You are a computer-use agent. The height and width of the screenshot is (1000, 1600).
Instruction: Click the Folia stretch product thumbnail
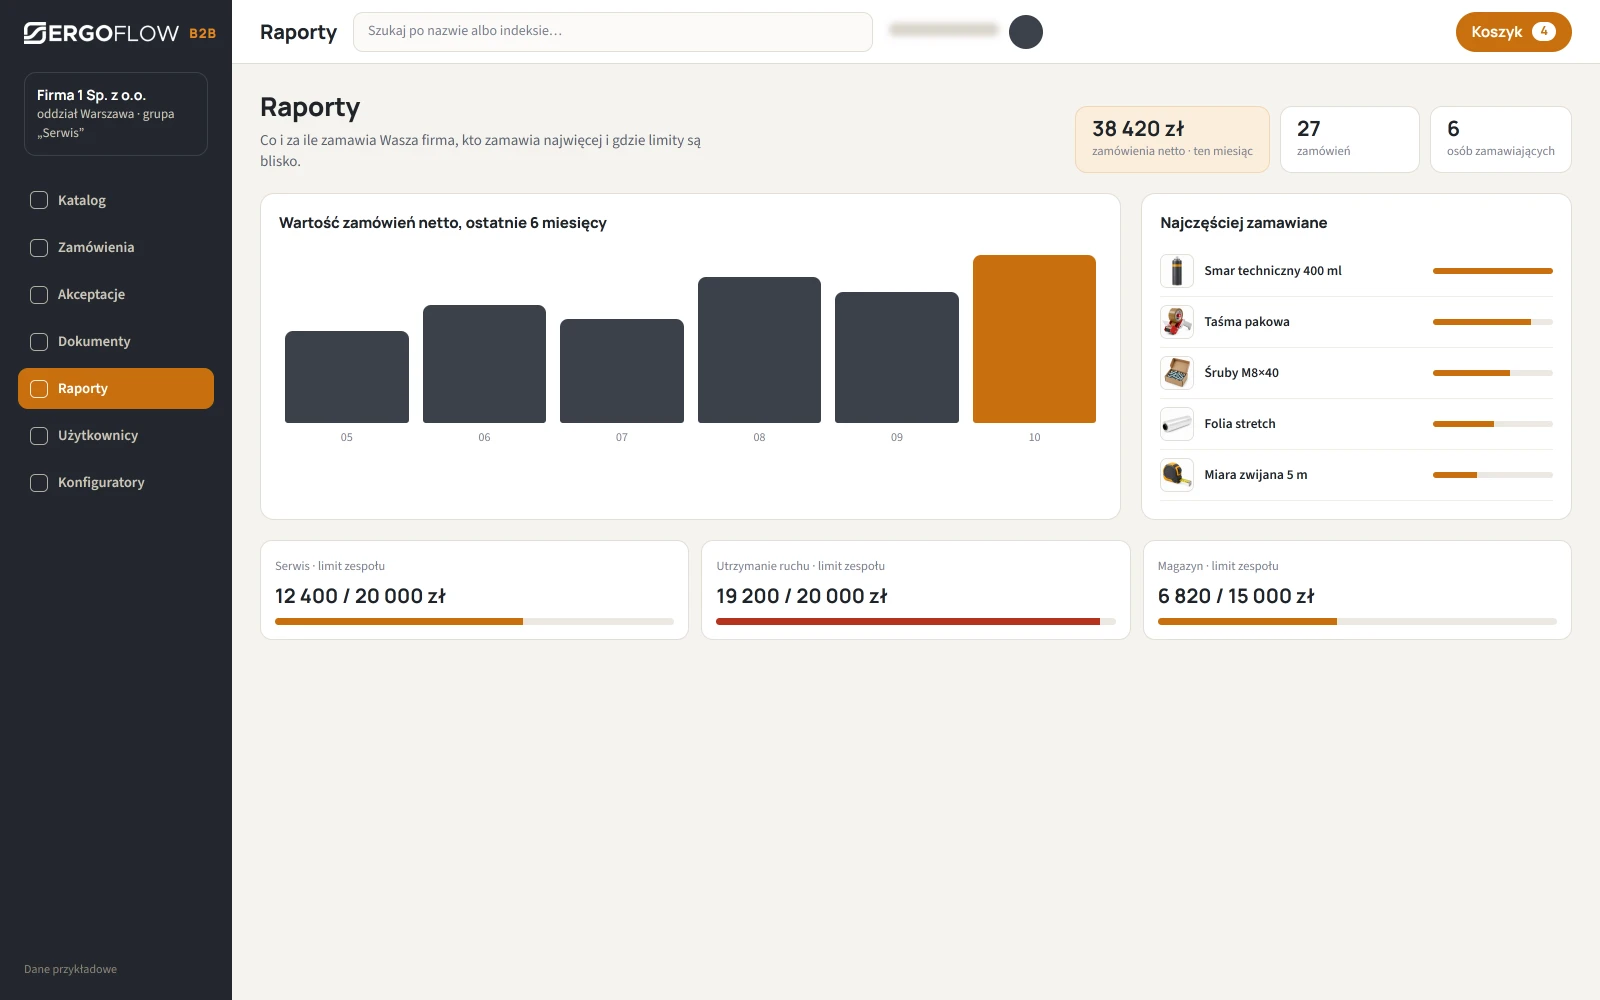(1177, 424)
